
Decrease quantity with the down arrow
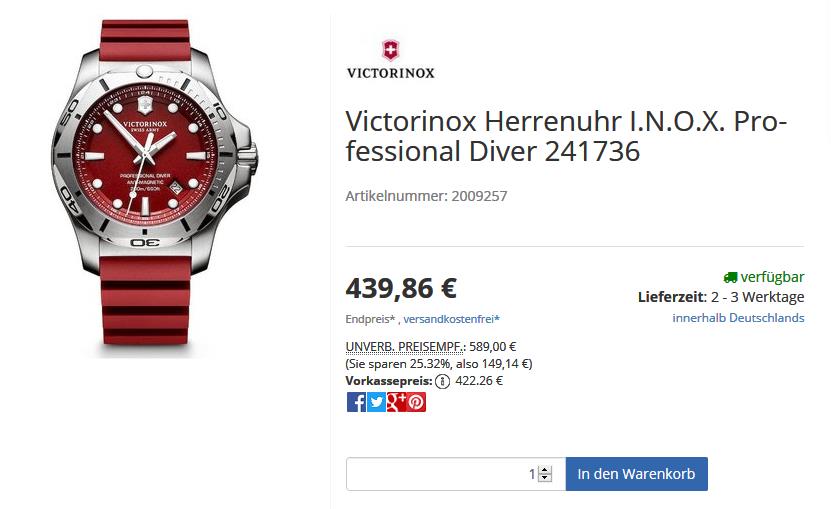coord(545,478)
